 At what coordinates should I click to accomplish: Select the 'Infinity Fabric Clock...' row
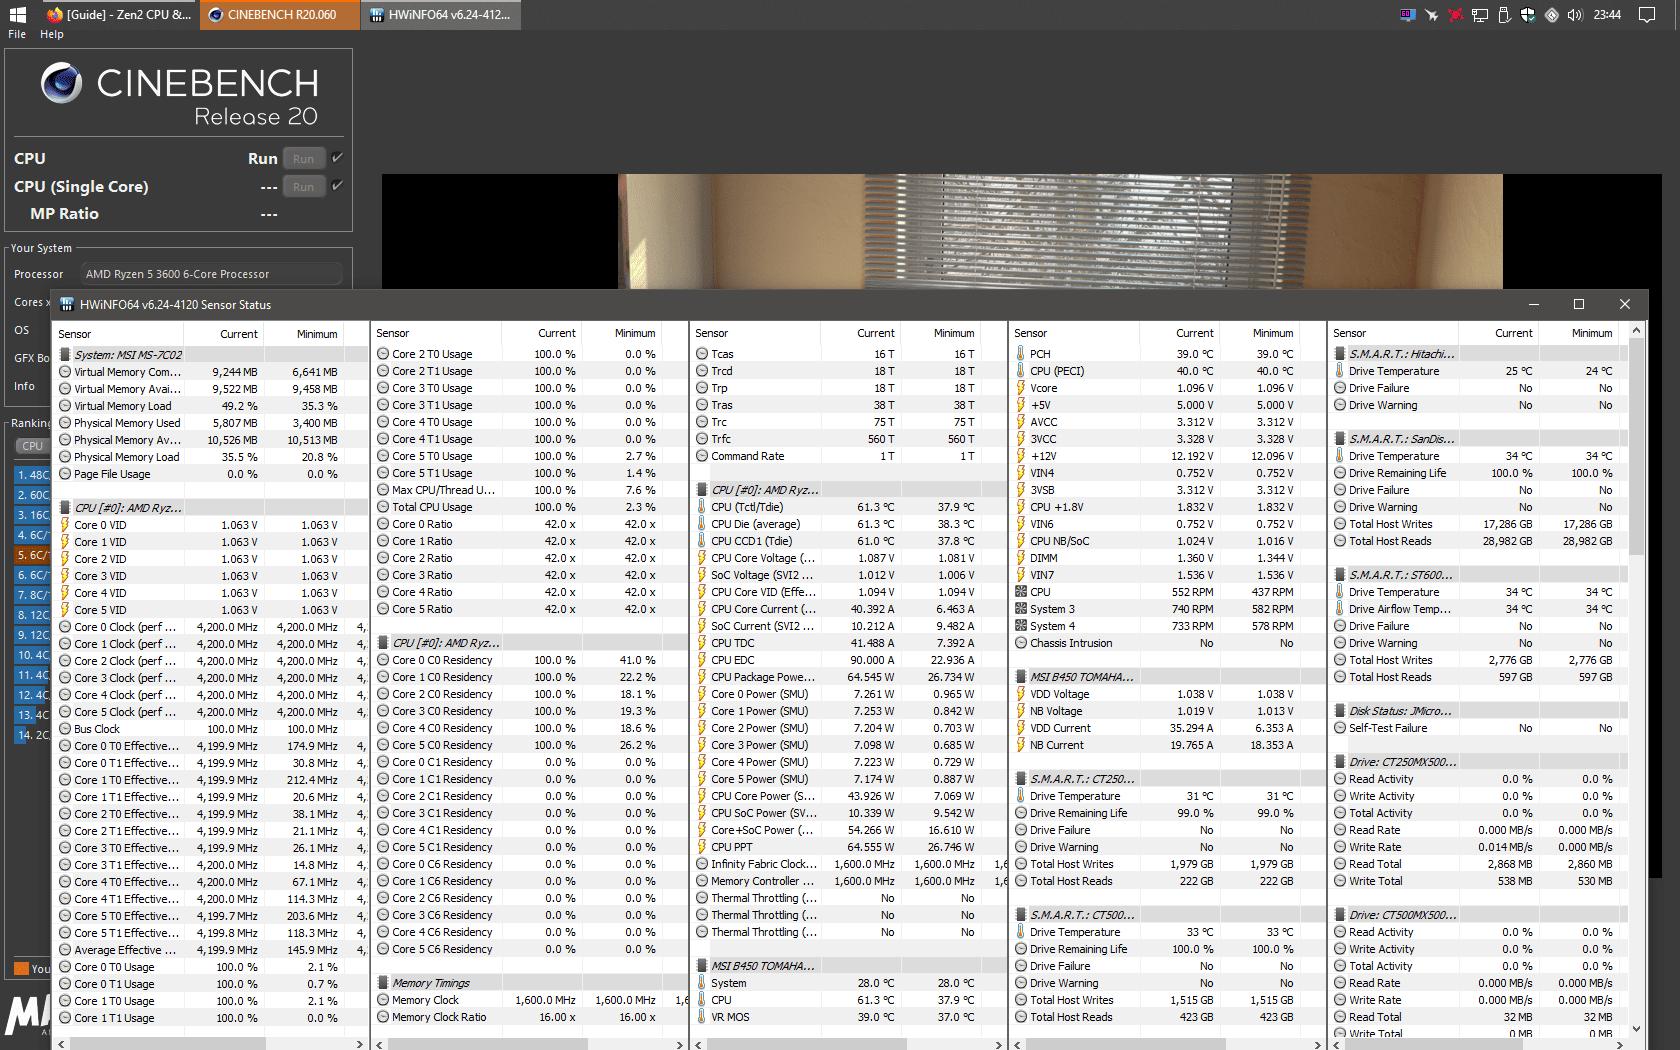(x=849, y=864)
